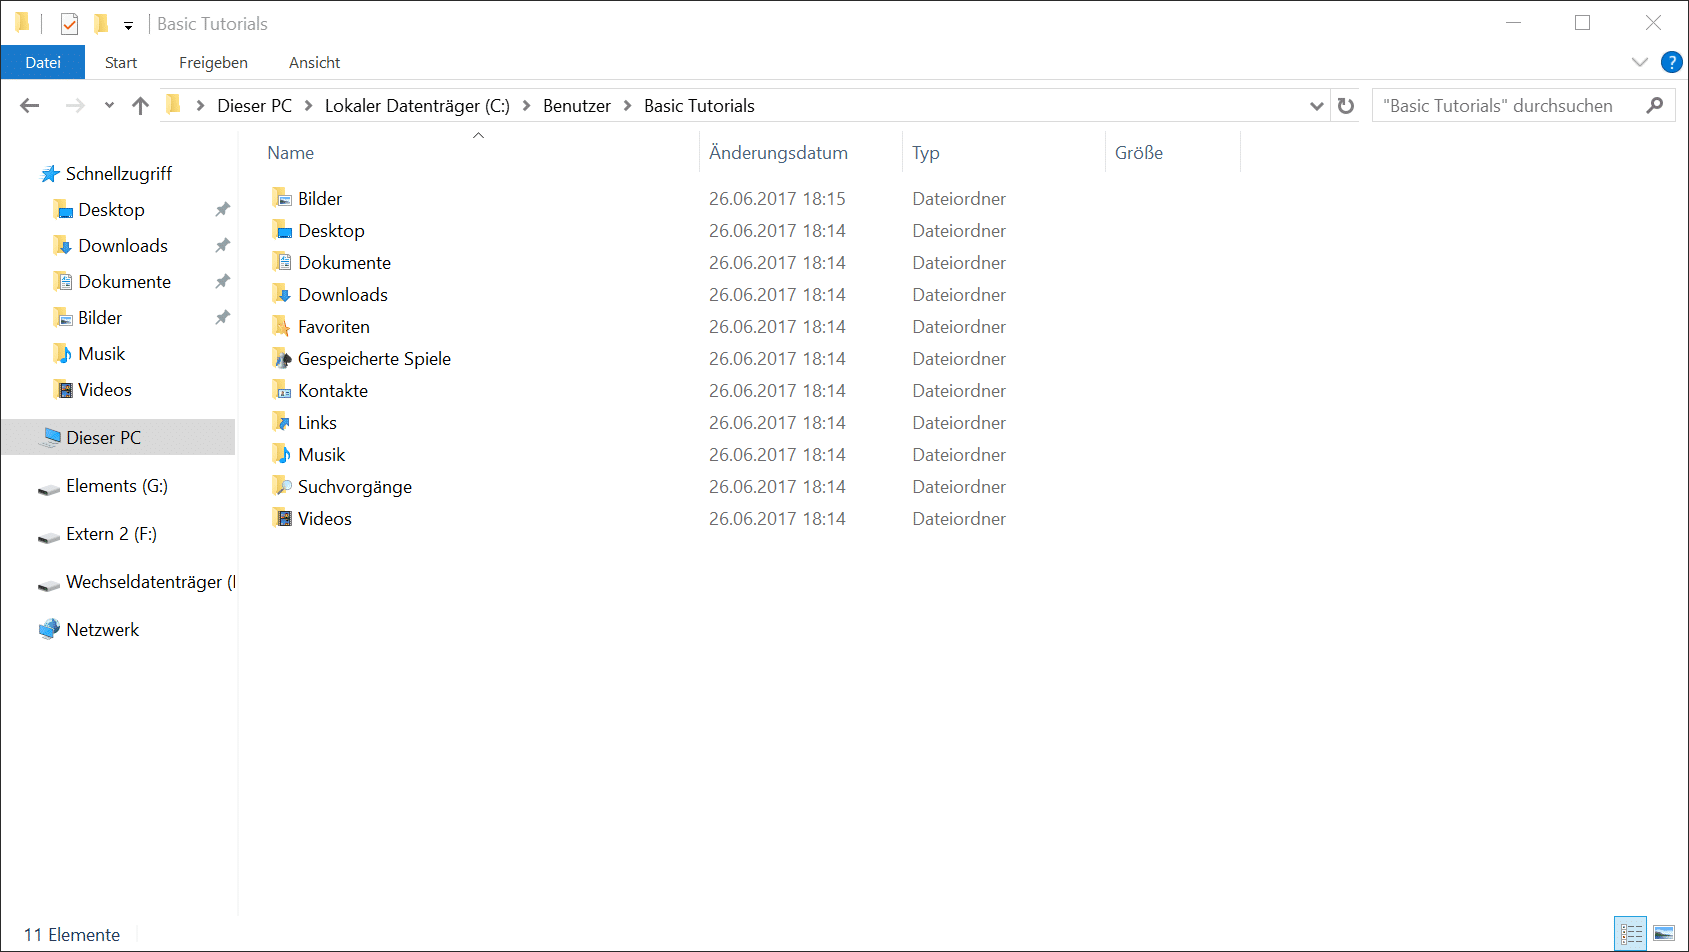This screenshot has height=952, width=1689.
Task: Click the pin icon beside Dokumente
Action: pos(222,282)
